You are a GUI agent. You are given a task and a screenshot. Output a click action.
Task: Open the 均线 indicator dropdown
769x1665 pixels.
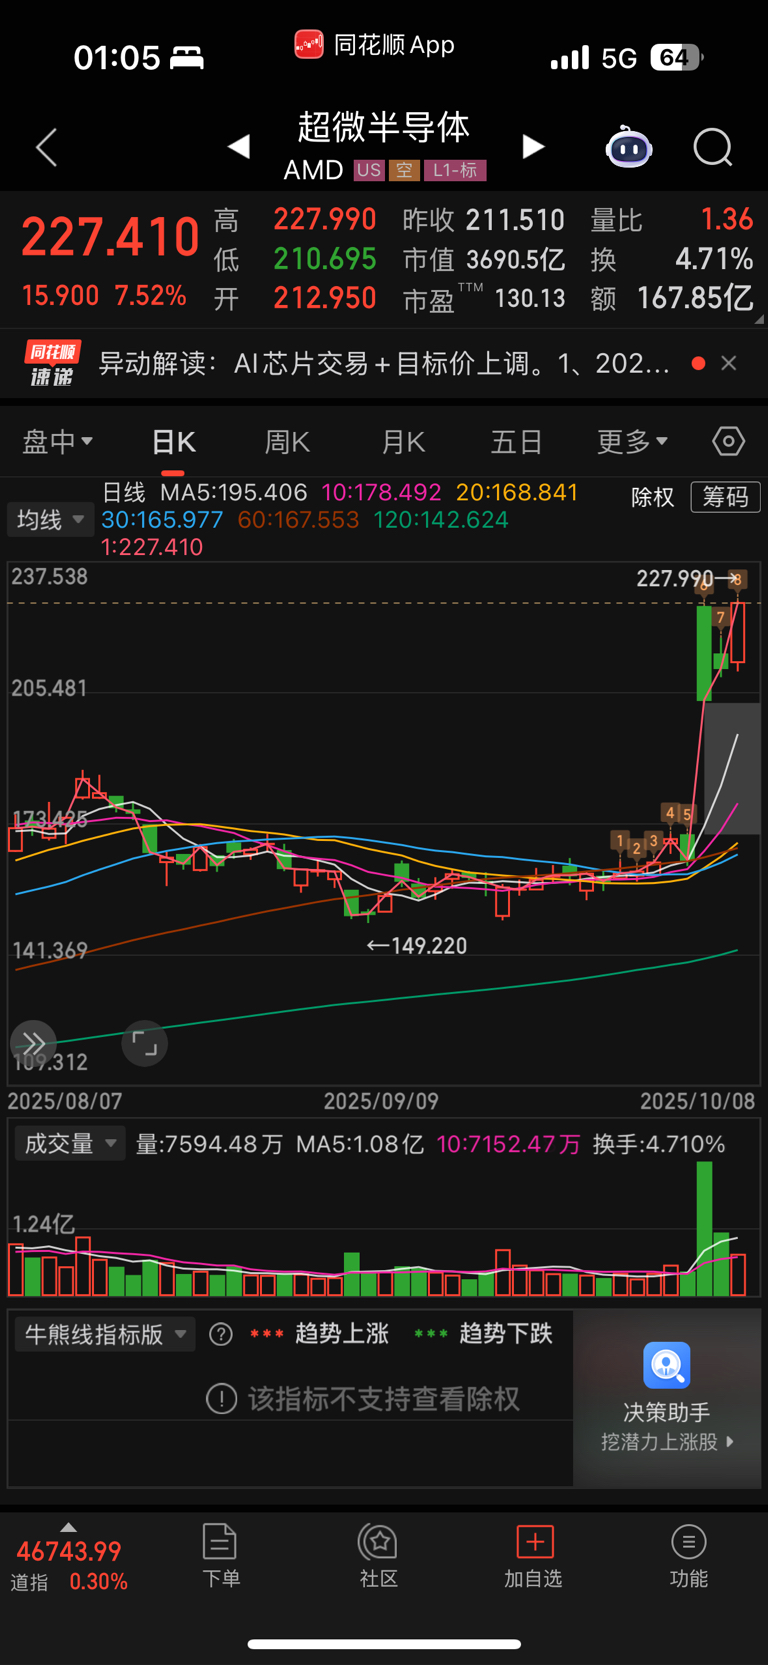50,520
